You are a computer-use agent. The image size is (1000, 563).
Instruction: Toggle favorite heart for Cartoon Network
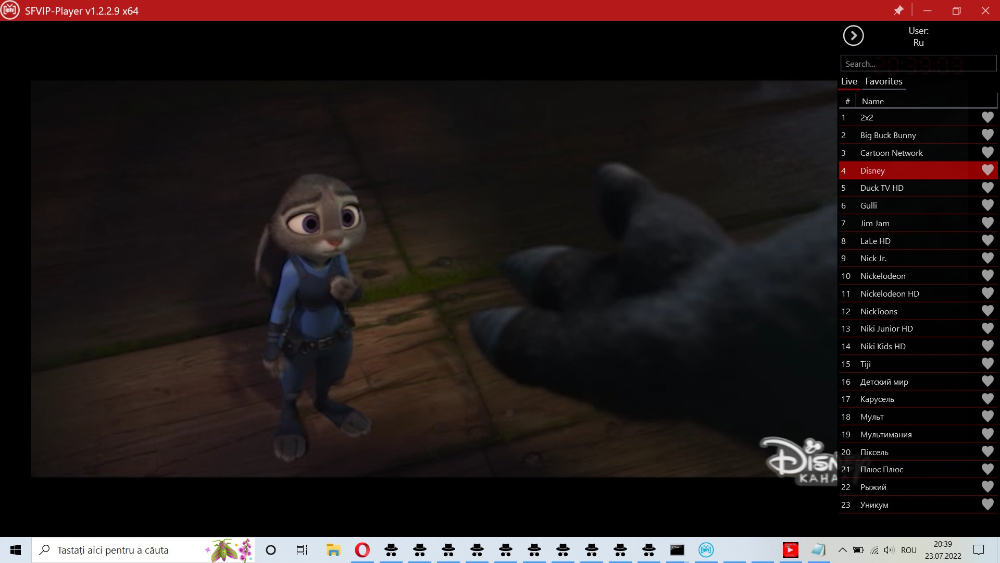pos(987,152)
